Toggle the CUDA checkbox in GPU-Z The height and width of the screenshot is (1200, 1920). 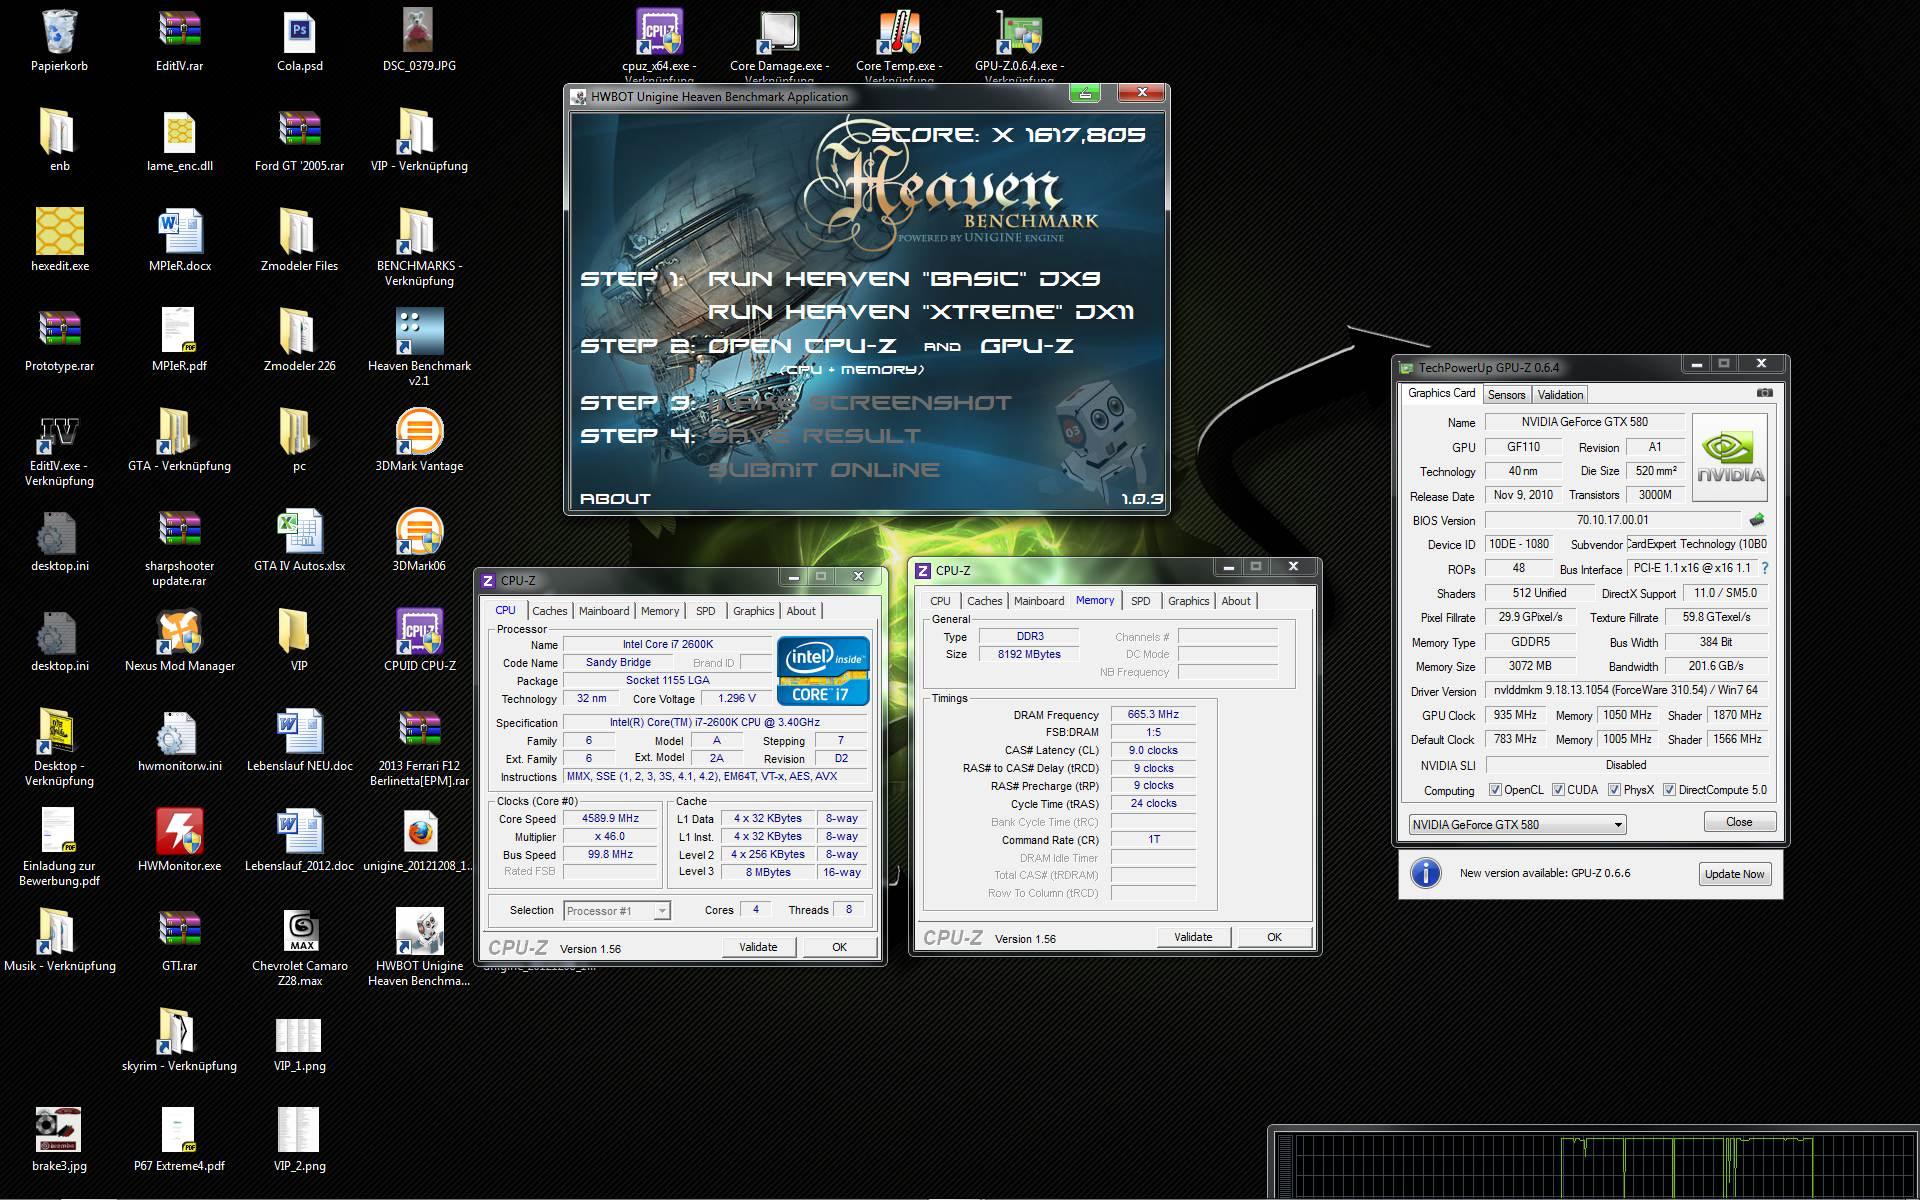(1558, 790)
